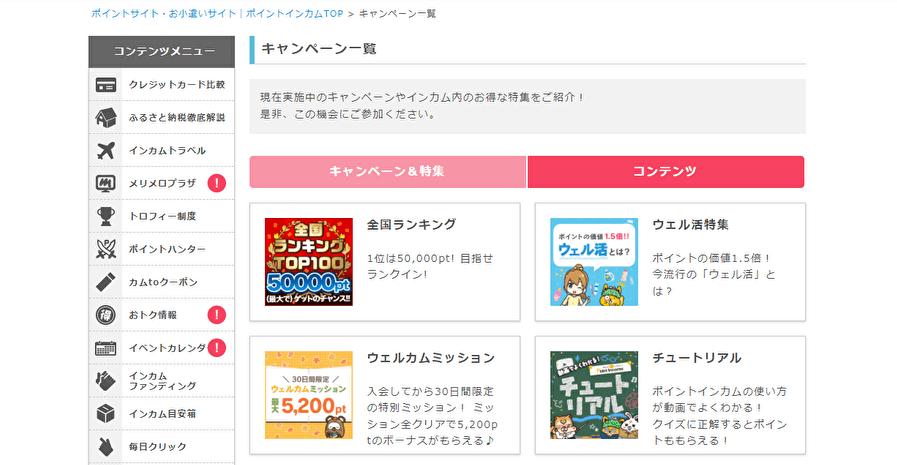
Task: Switch to the コンテンツ tab
Action: (665, 172)
